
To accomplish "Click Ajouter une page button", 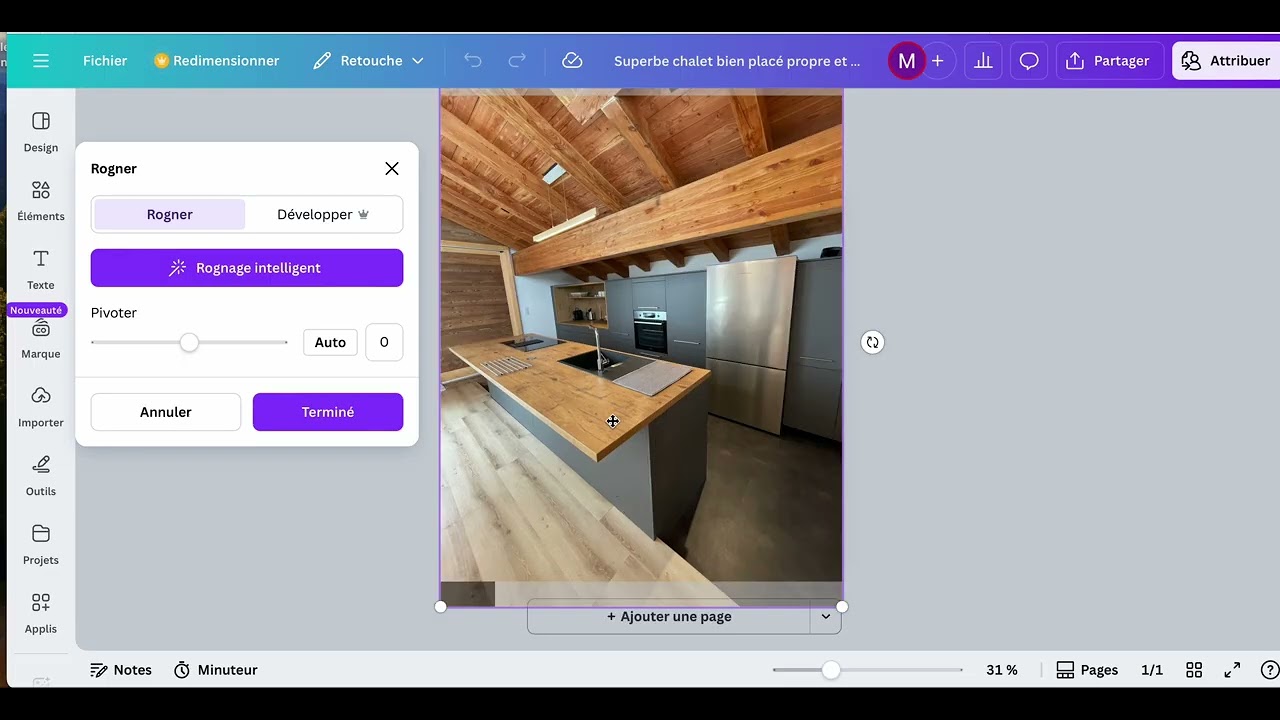I will point(669,617).
